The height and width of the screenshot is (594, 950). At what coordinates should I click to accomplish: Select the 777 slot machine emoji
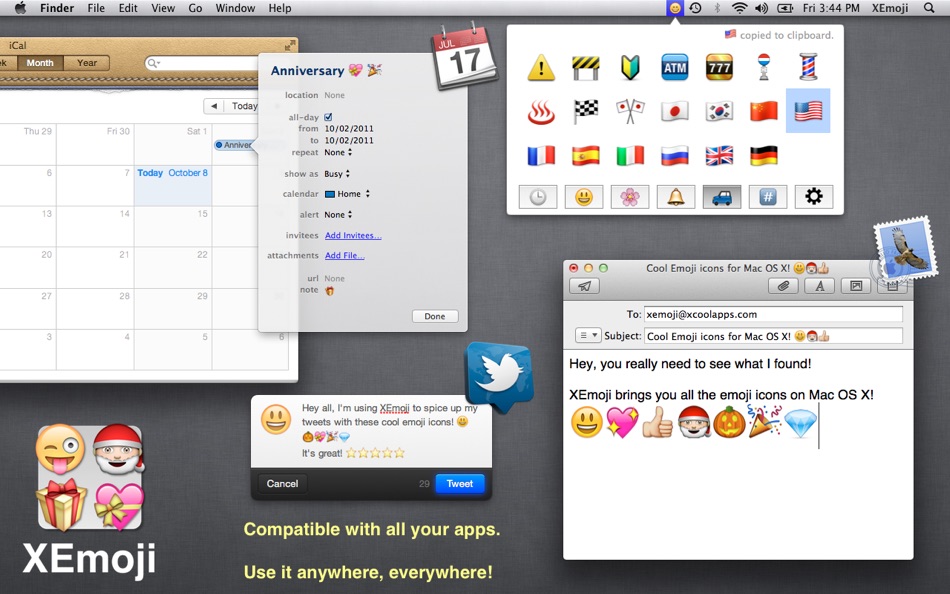coord(719,67)
